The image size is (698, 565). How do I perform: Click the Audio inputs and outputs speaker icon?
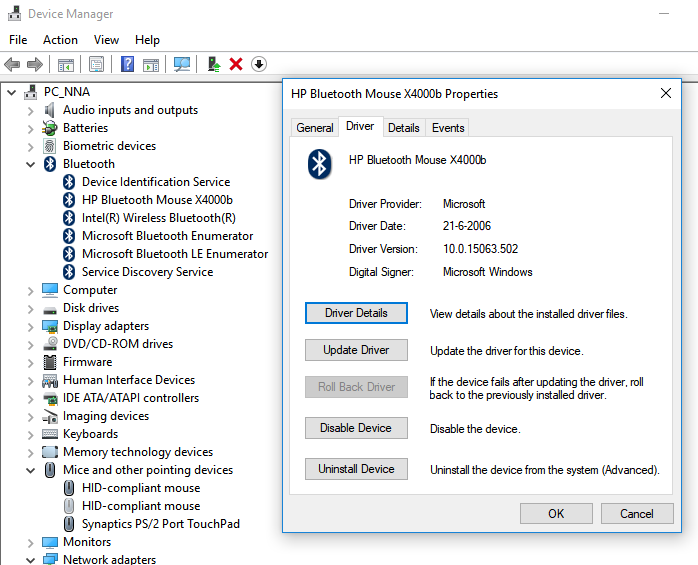click(49, 110)
